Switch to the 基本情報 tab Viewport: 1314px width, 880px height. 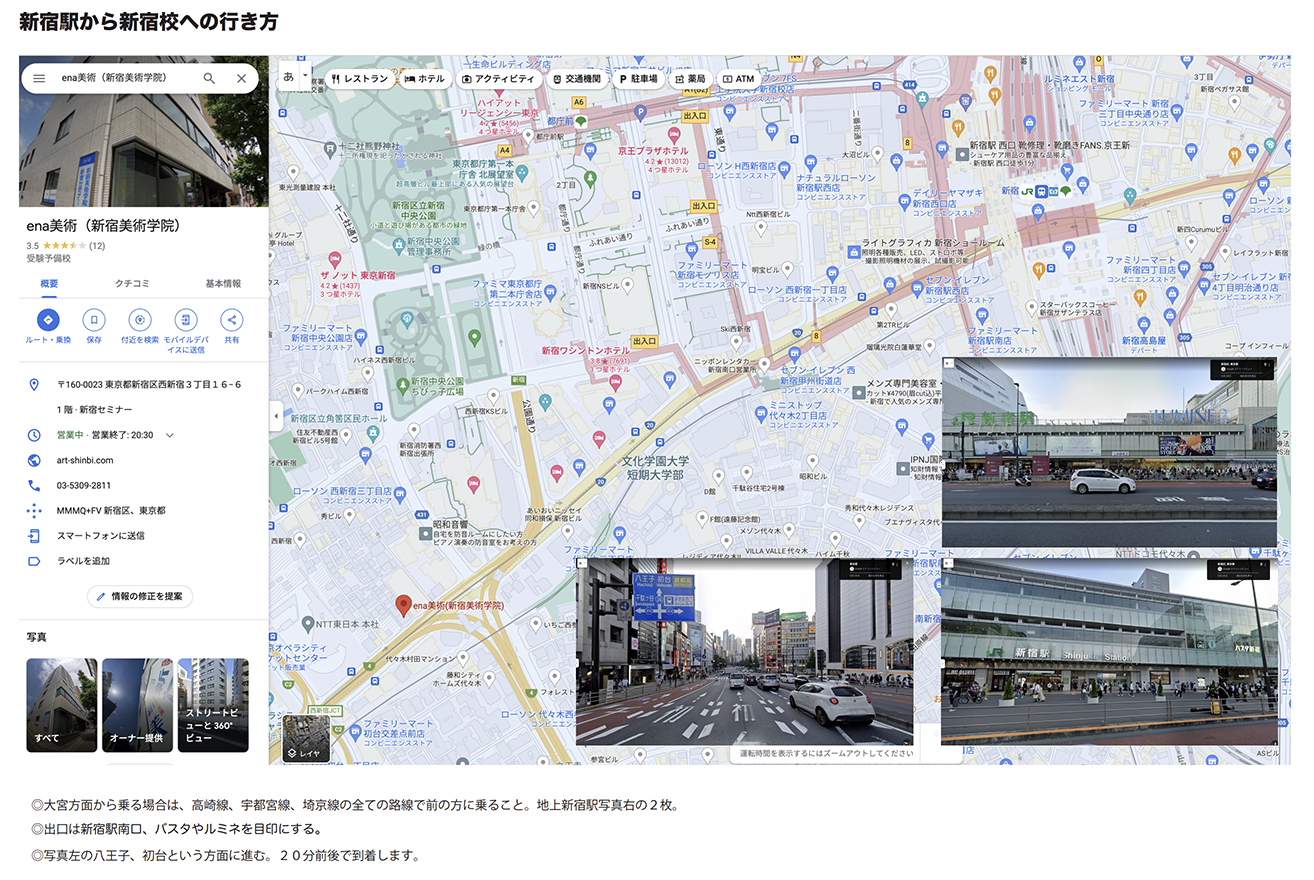tap(223, 283)
